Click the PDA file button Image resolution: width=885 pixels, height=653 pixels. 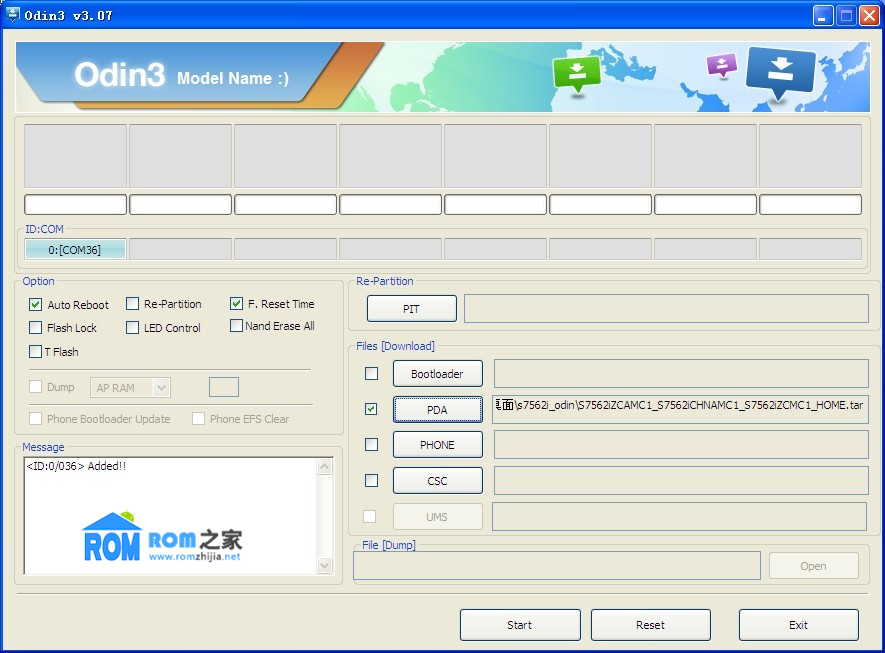(x=437, y=410)
